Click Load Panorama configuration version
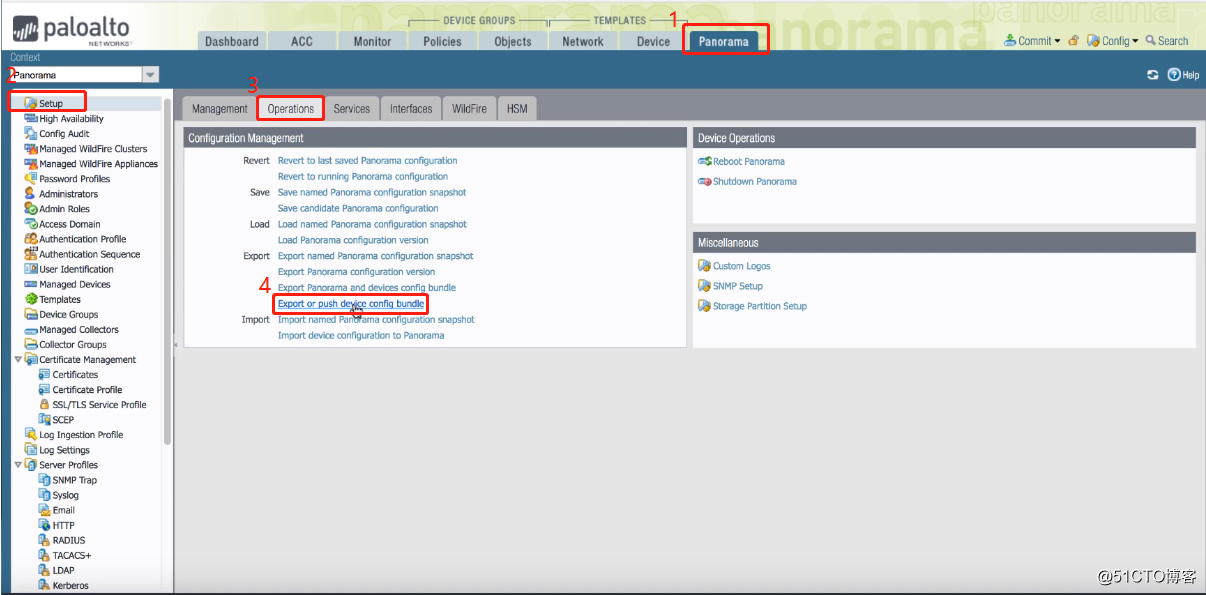The height and width of the screenshot is (595, 1206). point(353,241)
